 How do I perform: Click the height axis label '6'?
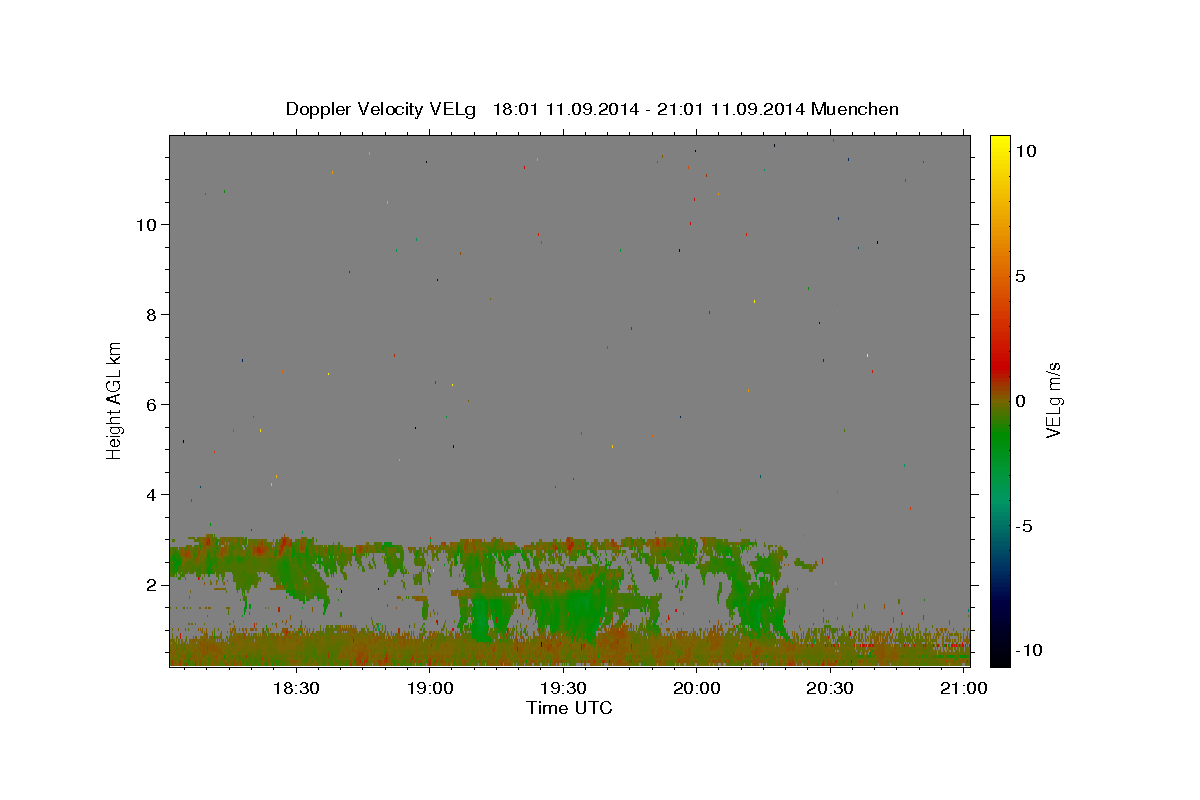(x=152, y=404)
